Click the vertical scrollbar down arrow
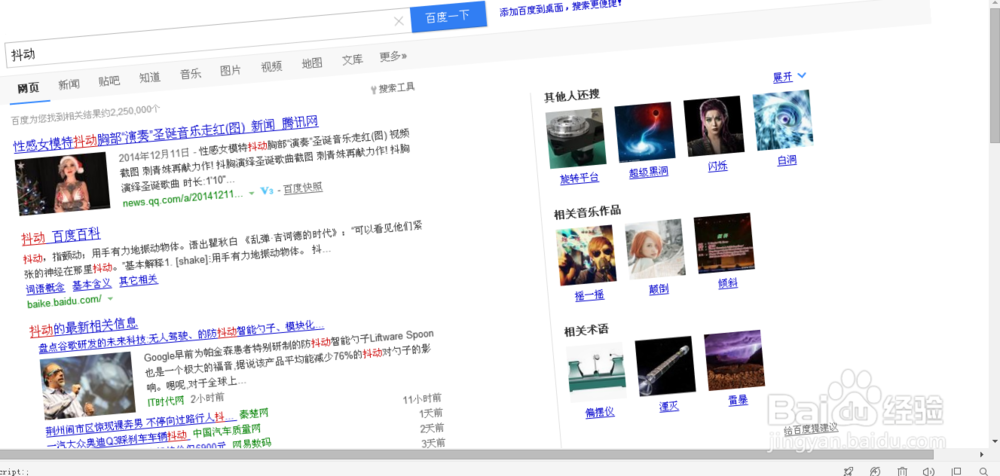Screen dimensions: 1000x476 pos(995,442)
